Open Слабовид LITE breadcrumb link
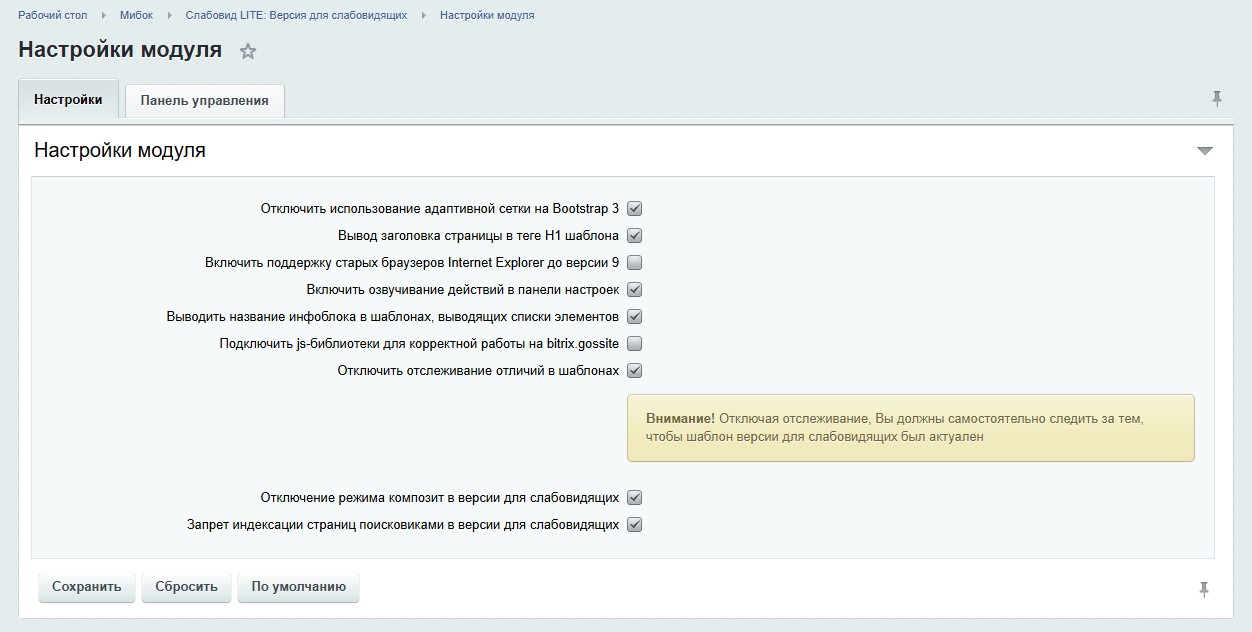Image resolution: width=1252 pixels, height=632 pixels. 296,15
